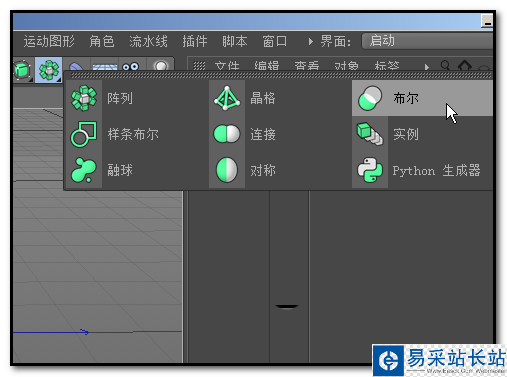The height and width of the screenshot is (377, 507).
Task: Open the array modeling objects toolbar button
Action: click(x=49, y=70)
